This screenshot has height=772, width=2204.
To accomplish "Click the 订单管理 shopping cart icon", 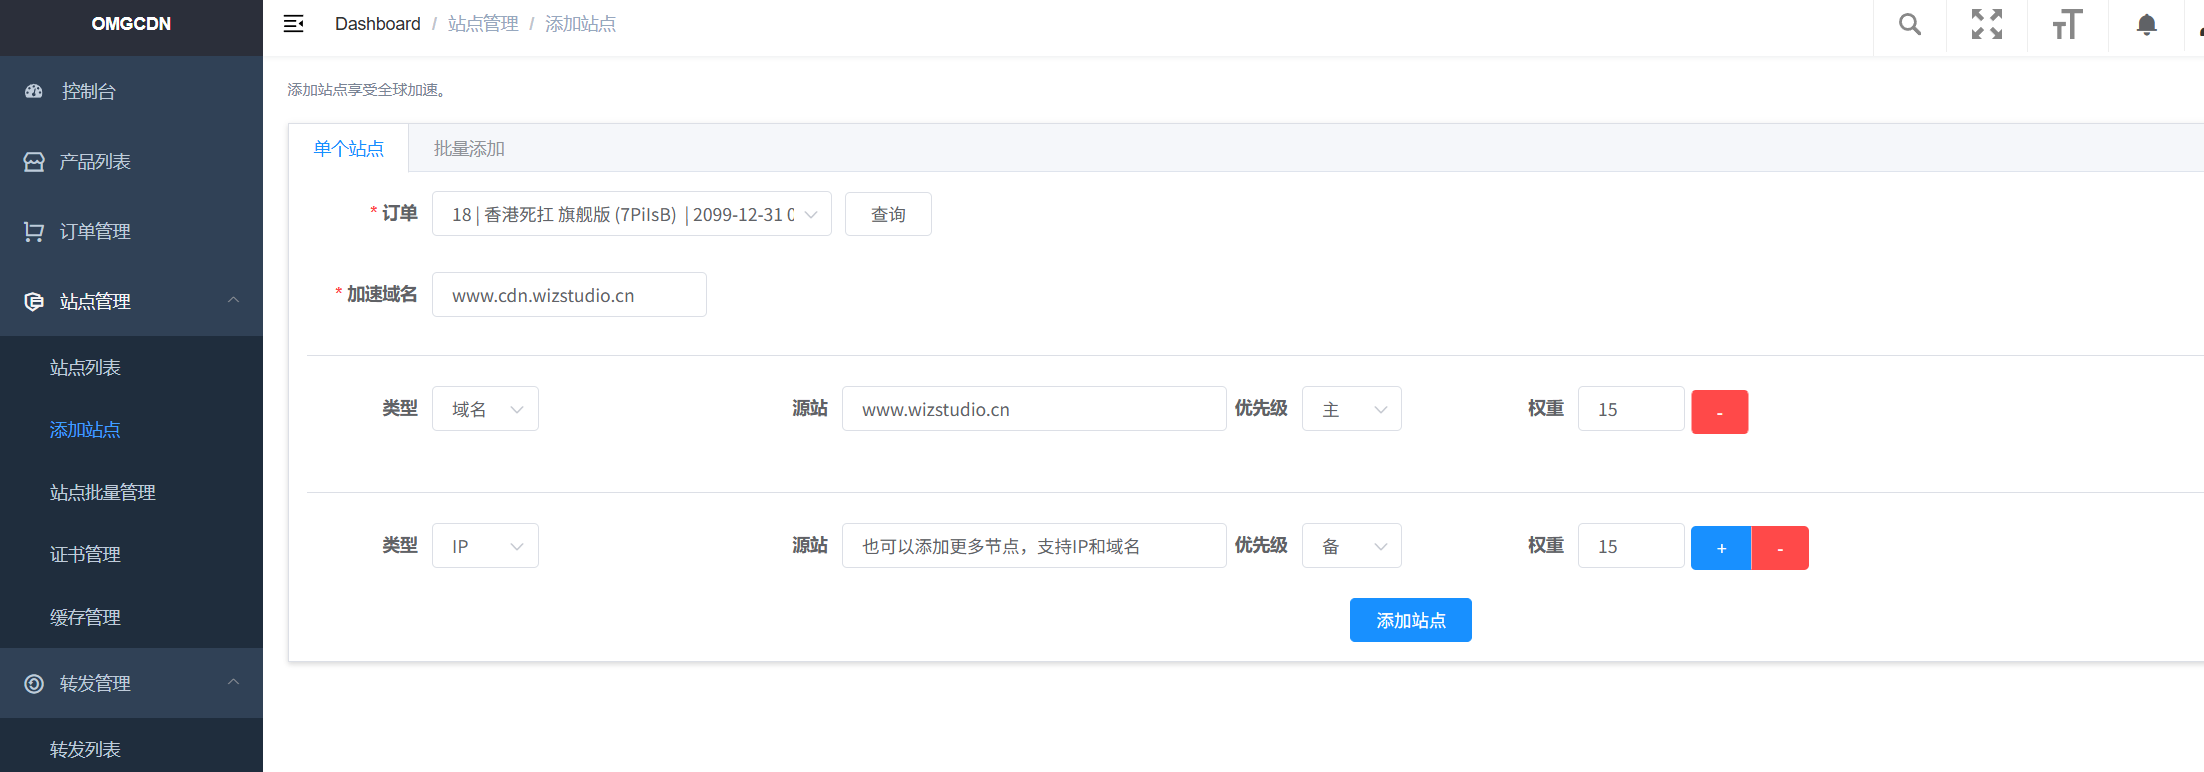I will point(34,232).
